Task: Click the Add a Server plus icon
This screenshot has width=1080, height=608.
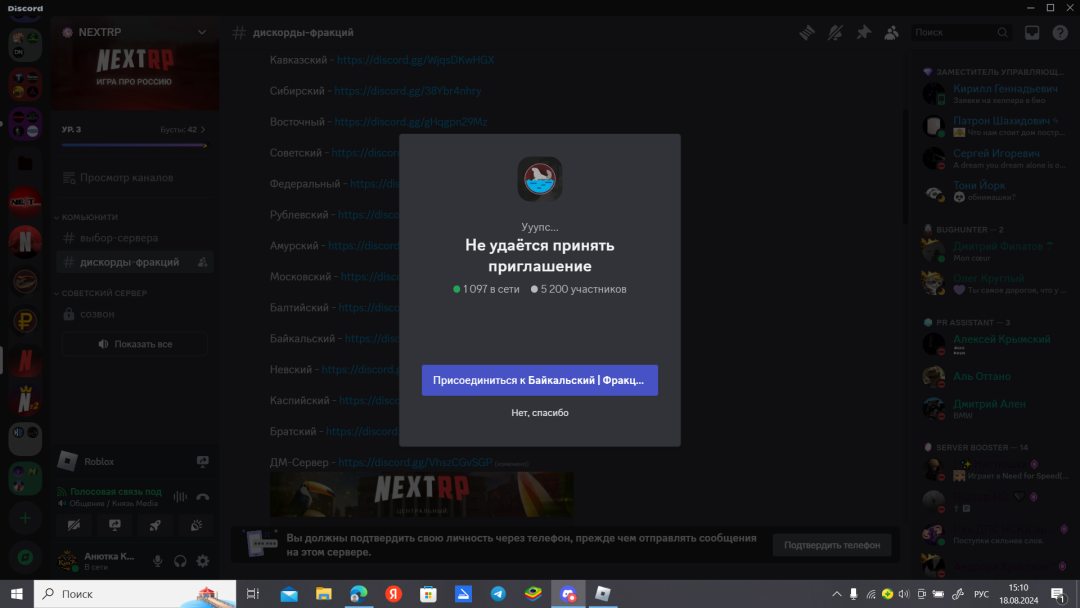Action: [x=25, y=518]
